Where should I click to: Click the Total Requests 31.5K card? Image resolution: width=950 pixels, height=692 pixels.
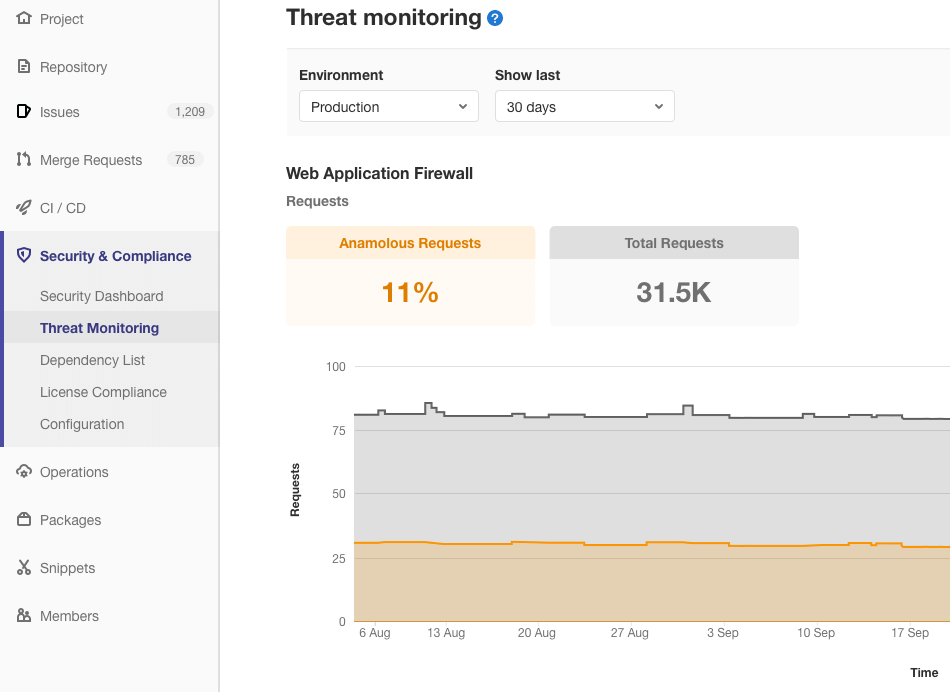pos(674,276)
